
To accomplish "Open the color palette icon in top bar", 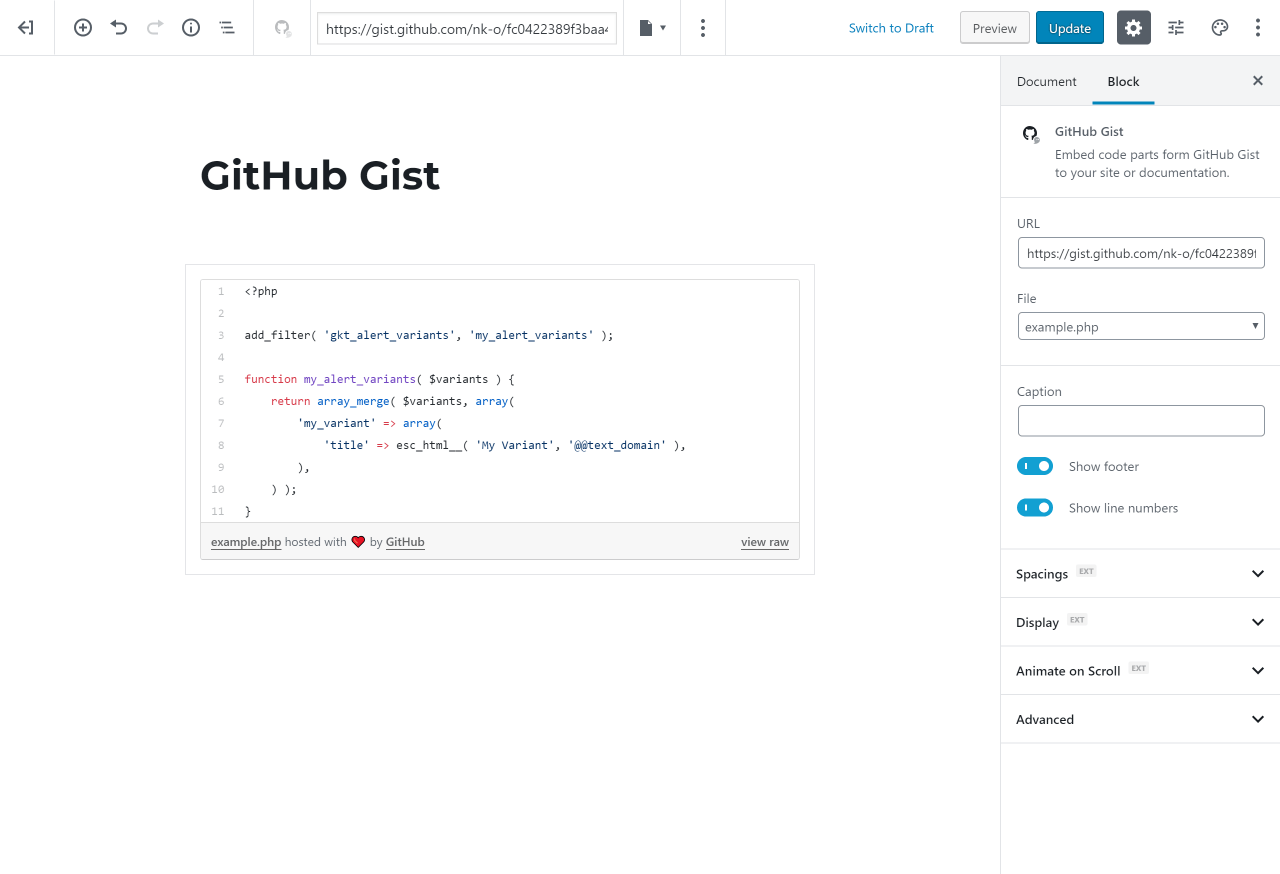I will pyautogui.click(x=1219, y=28).
